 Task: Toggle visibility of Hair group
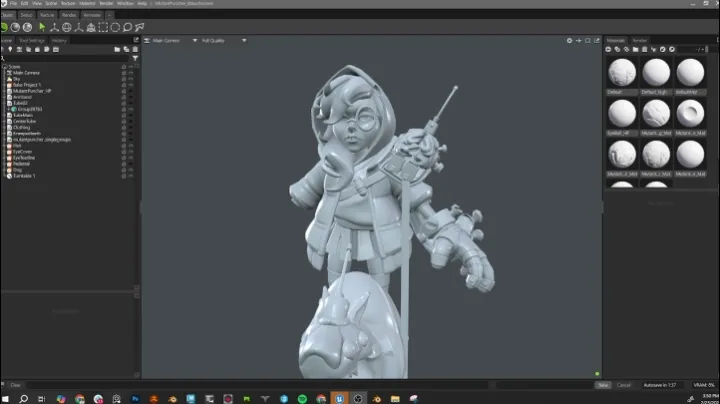[x=131, y=146]
